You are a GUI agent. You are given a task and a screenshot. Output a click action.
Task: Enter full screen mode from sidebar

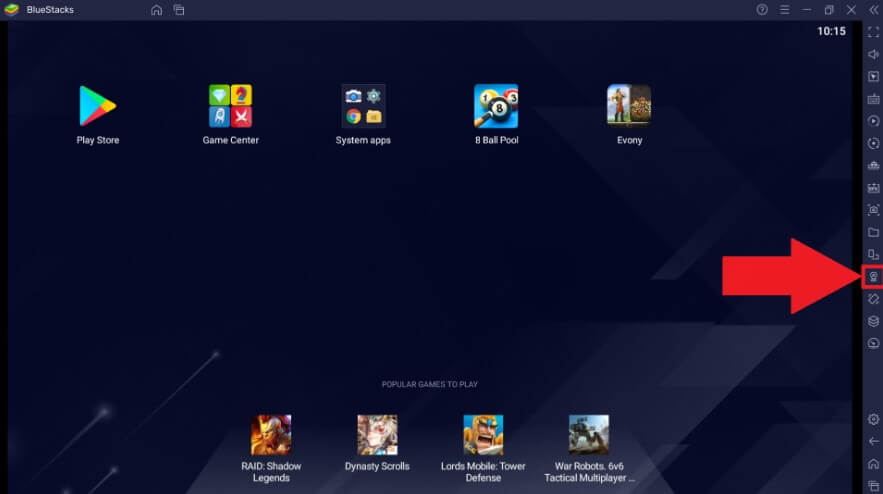click(x=873, y=32)
